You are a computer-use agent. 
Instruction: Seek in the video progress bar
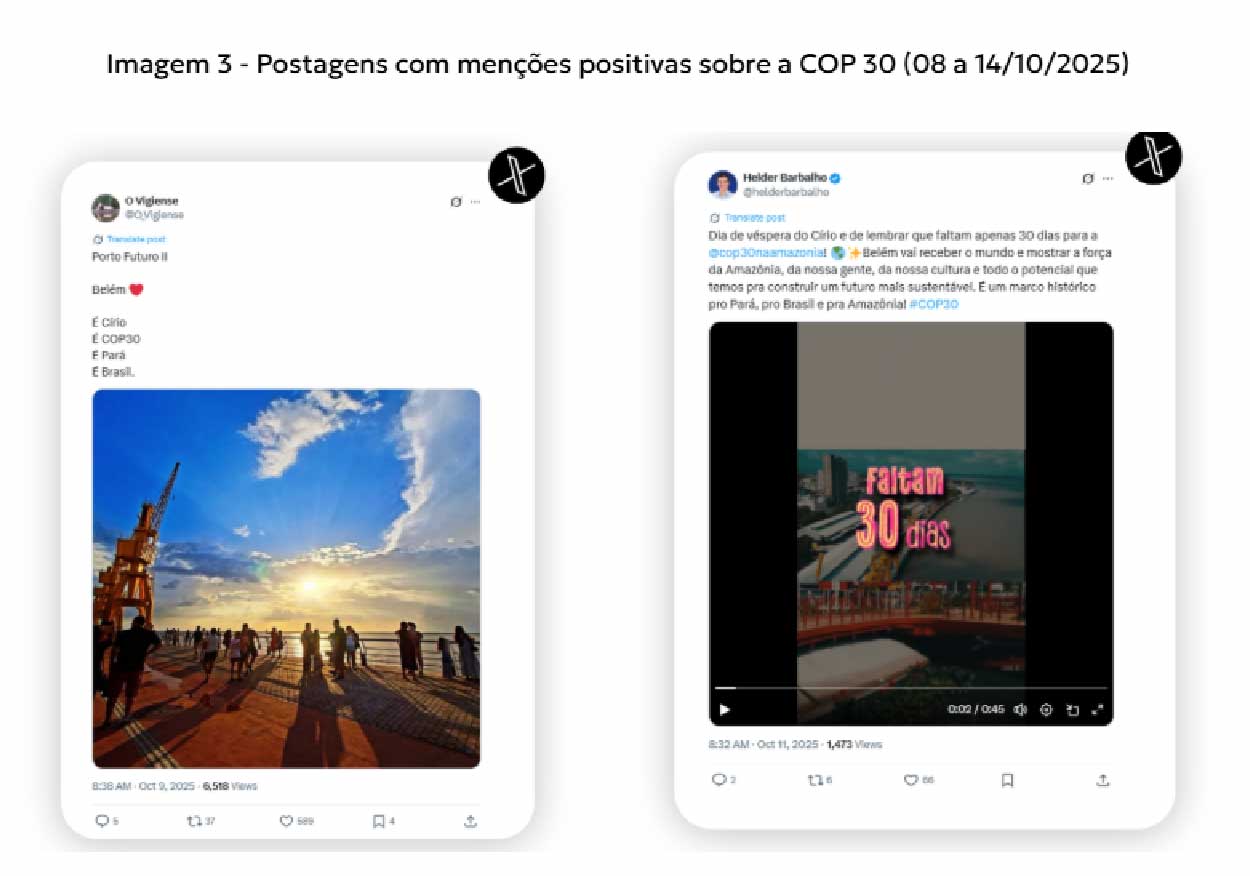(x=911, y=688)
